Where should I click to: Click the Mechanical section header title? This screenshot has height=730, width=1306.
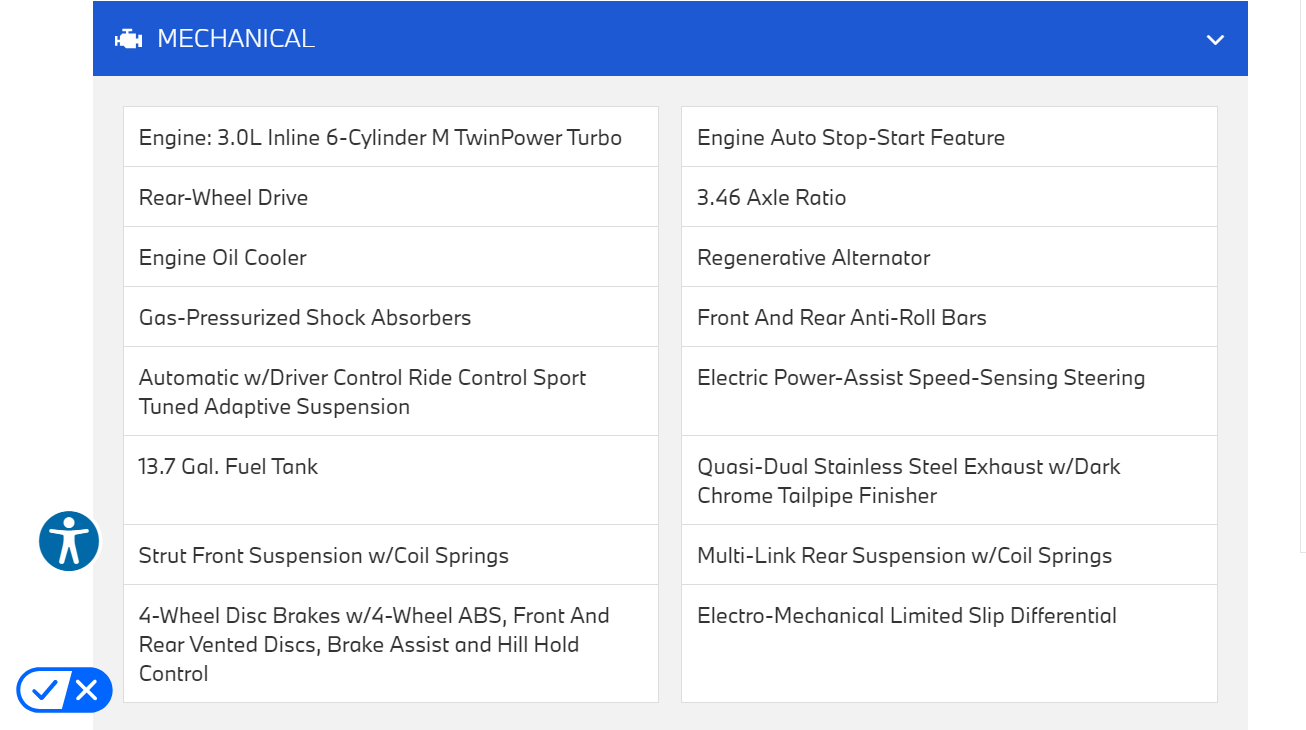tap(236, 39)
